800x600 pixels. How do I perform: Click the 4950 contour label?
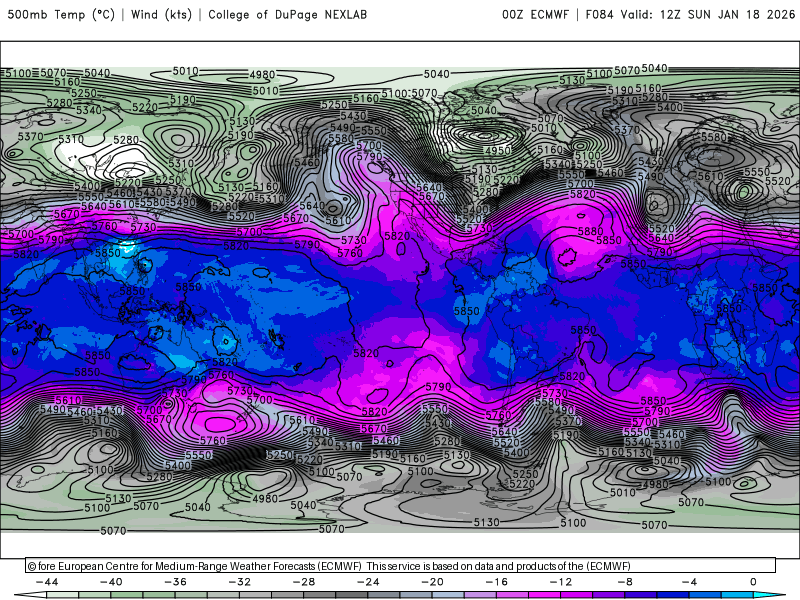497,151
